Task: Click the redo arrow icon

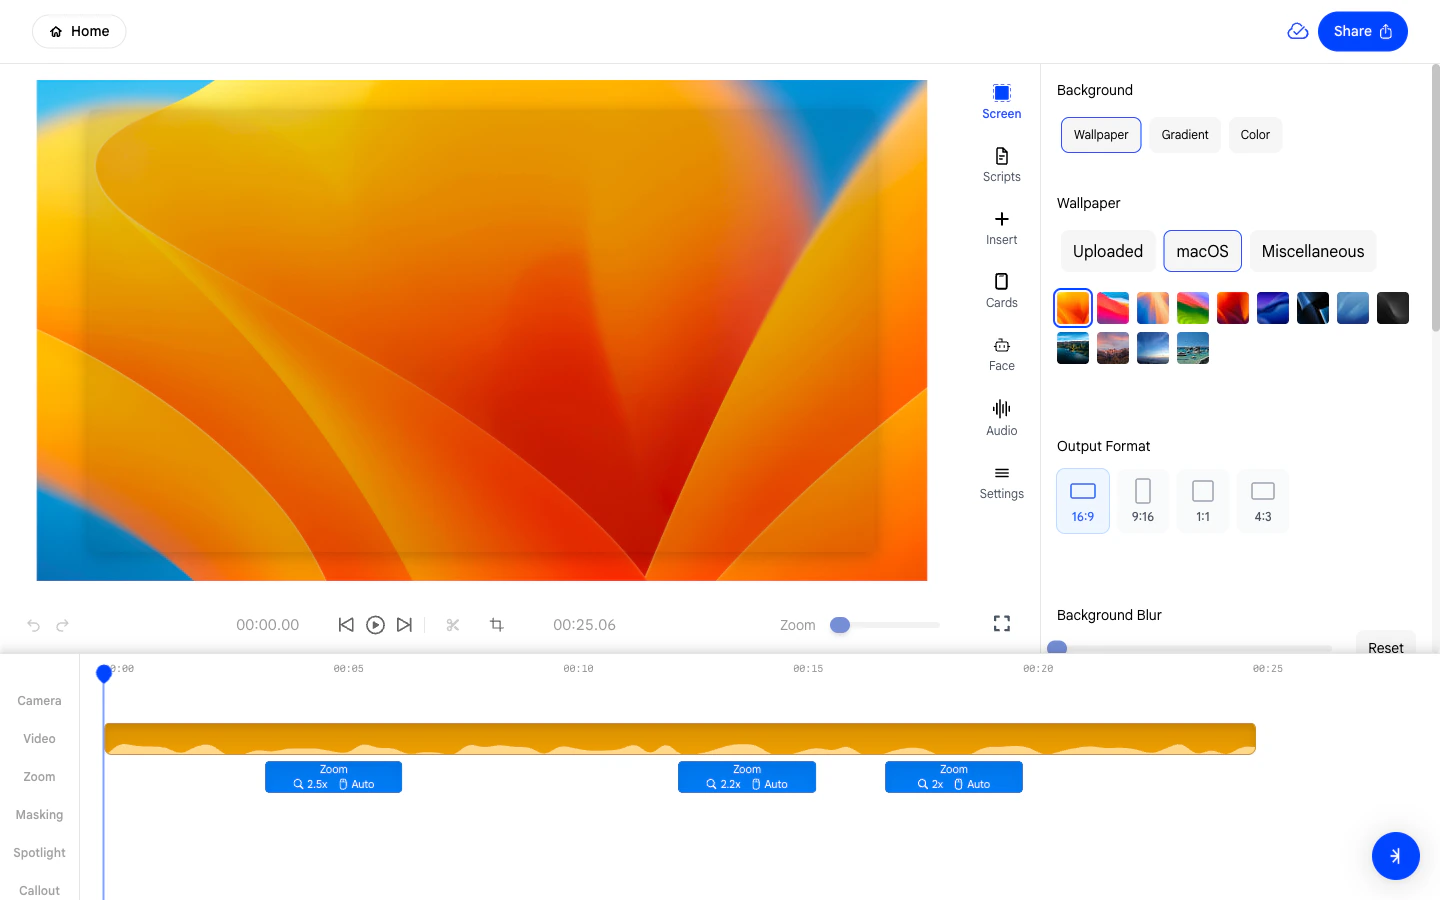Action: click(62, 625)
